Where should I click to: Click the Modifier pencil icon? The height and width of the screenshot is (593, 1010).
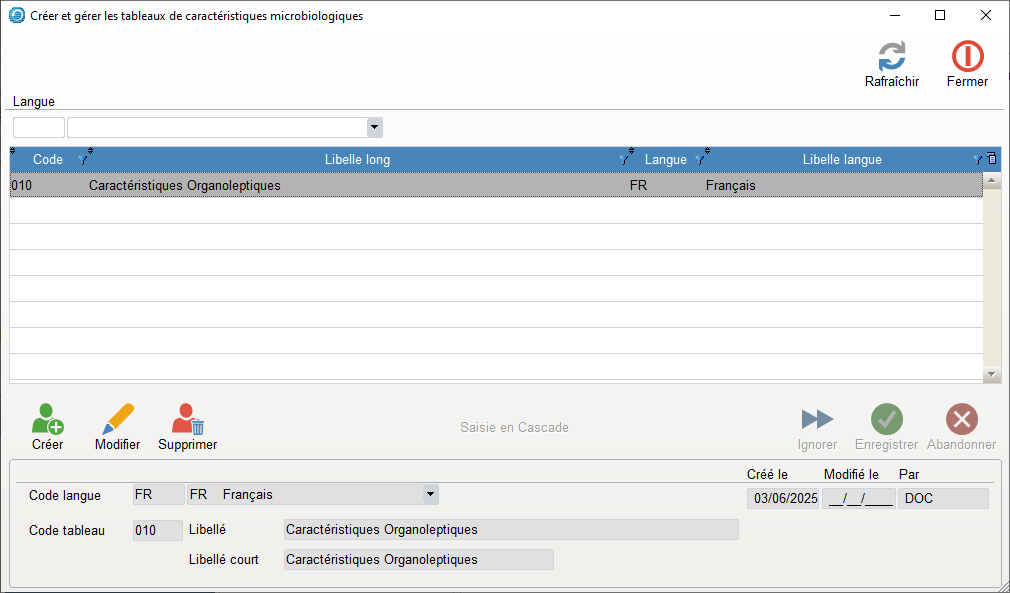click(x=118, y=419)
